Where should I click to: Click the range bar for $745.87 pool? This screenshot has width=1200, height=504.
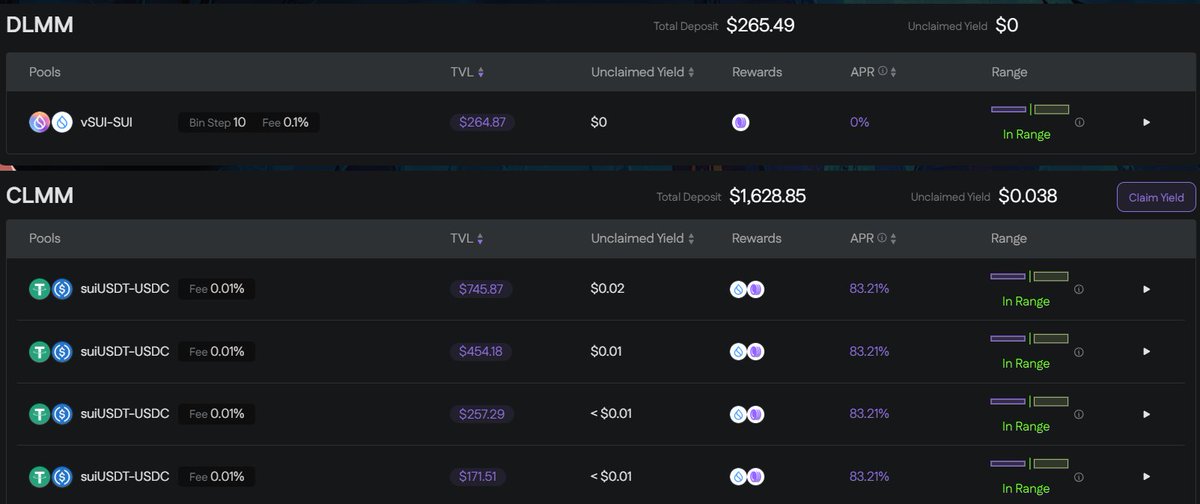coord(1029,276)
